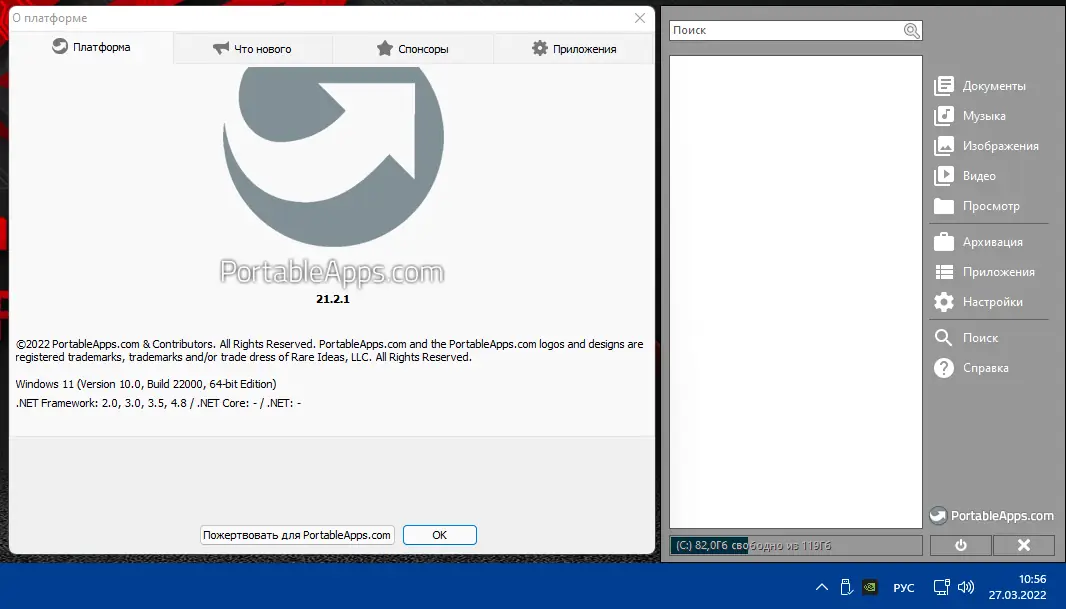Click version number 21.2.1
1066x609 pixels.
point(332,299)
